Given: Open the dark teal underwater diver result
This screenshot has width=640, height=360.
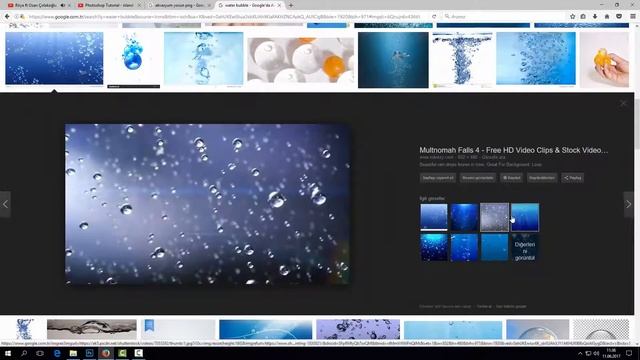Looking at the screenshot, I should pos(393,60).
